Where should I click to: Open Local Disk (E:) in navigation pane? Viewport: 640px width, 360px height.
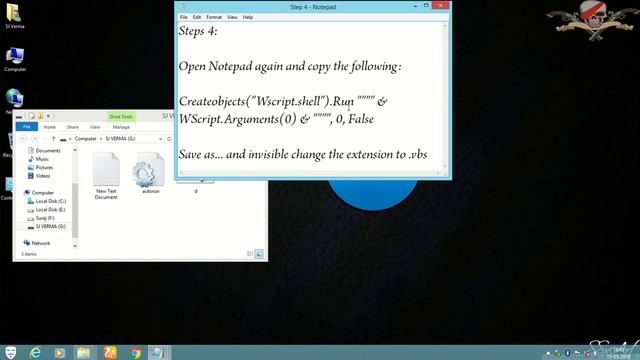point(46,210)
